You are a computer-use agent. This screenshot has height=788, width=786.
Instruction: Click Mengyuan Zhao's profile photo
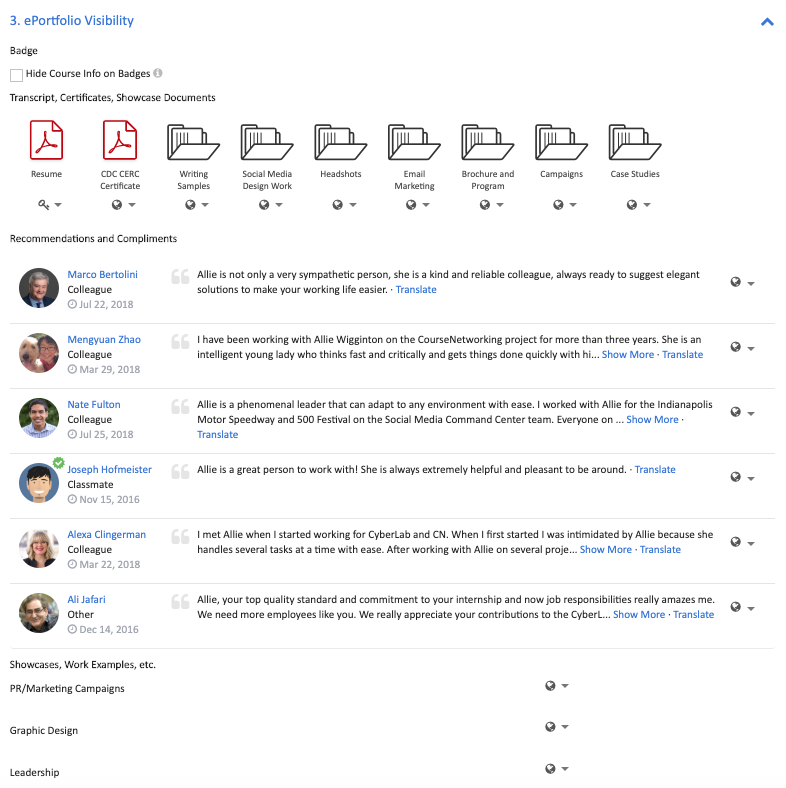[x=39, y=352]
